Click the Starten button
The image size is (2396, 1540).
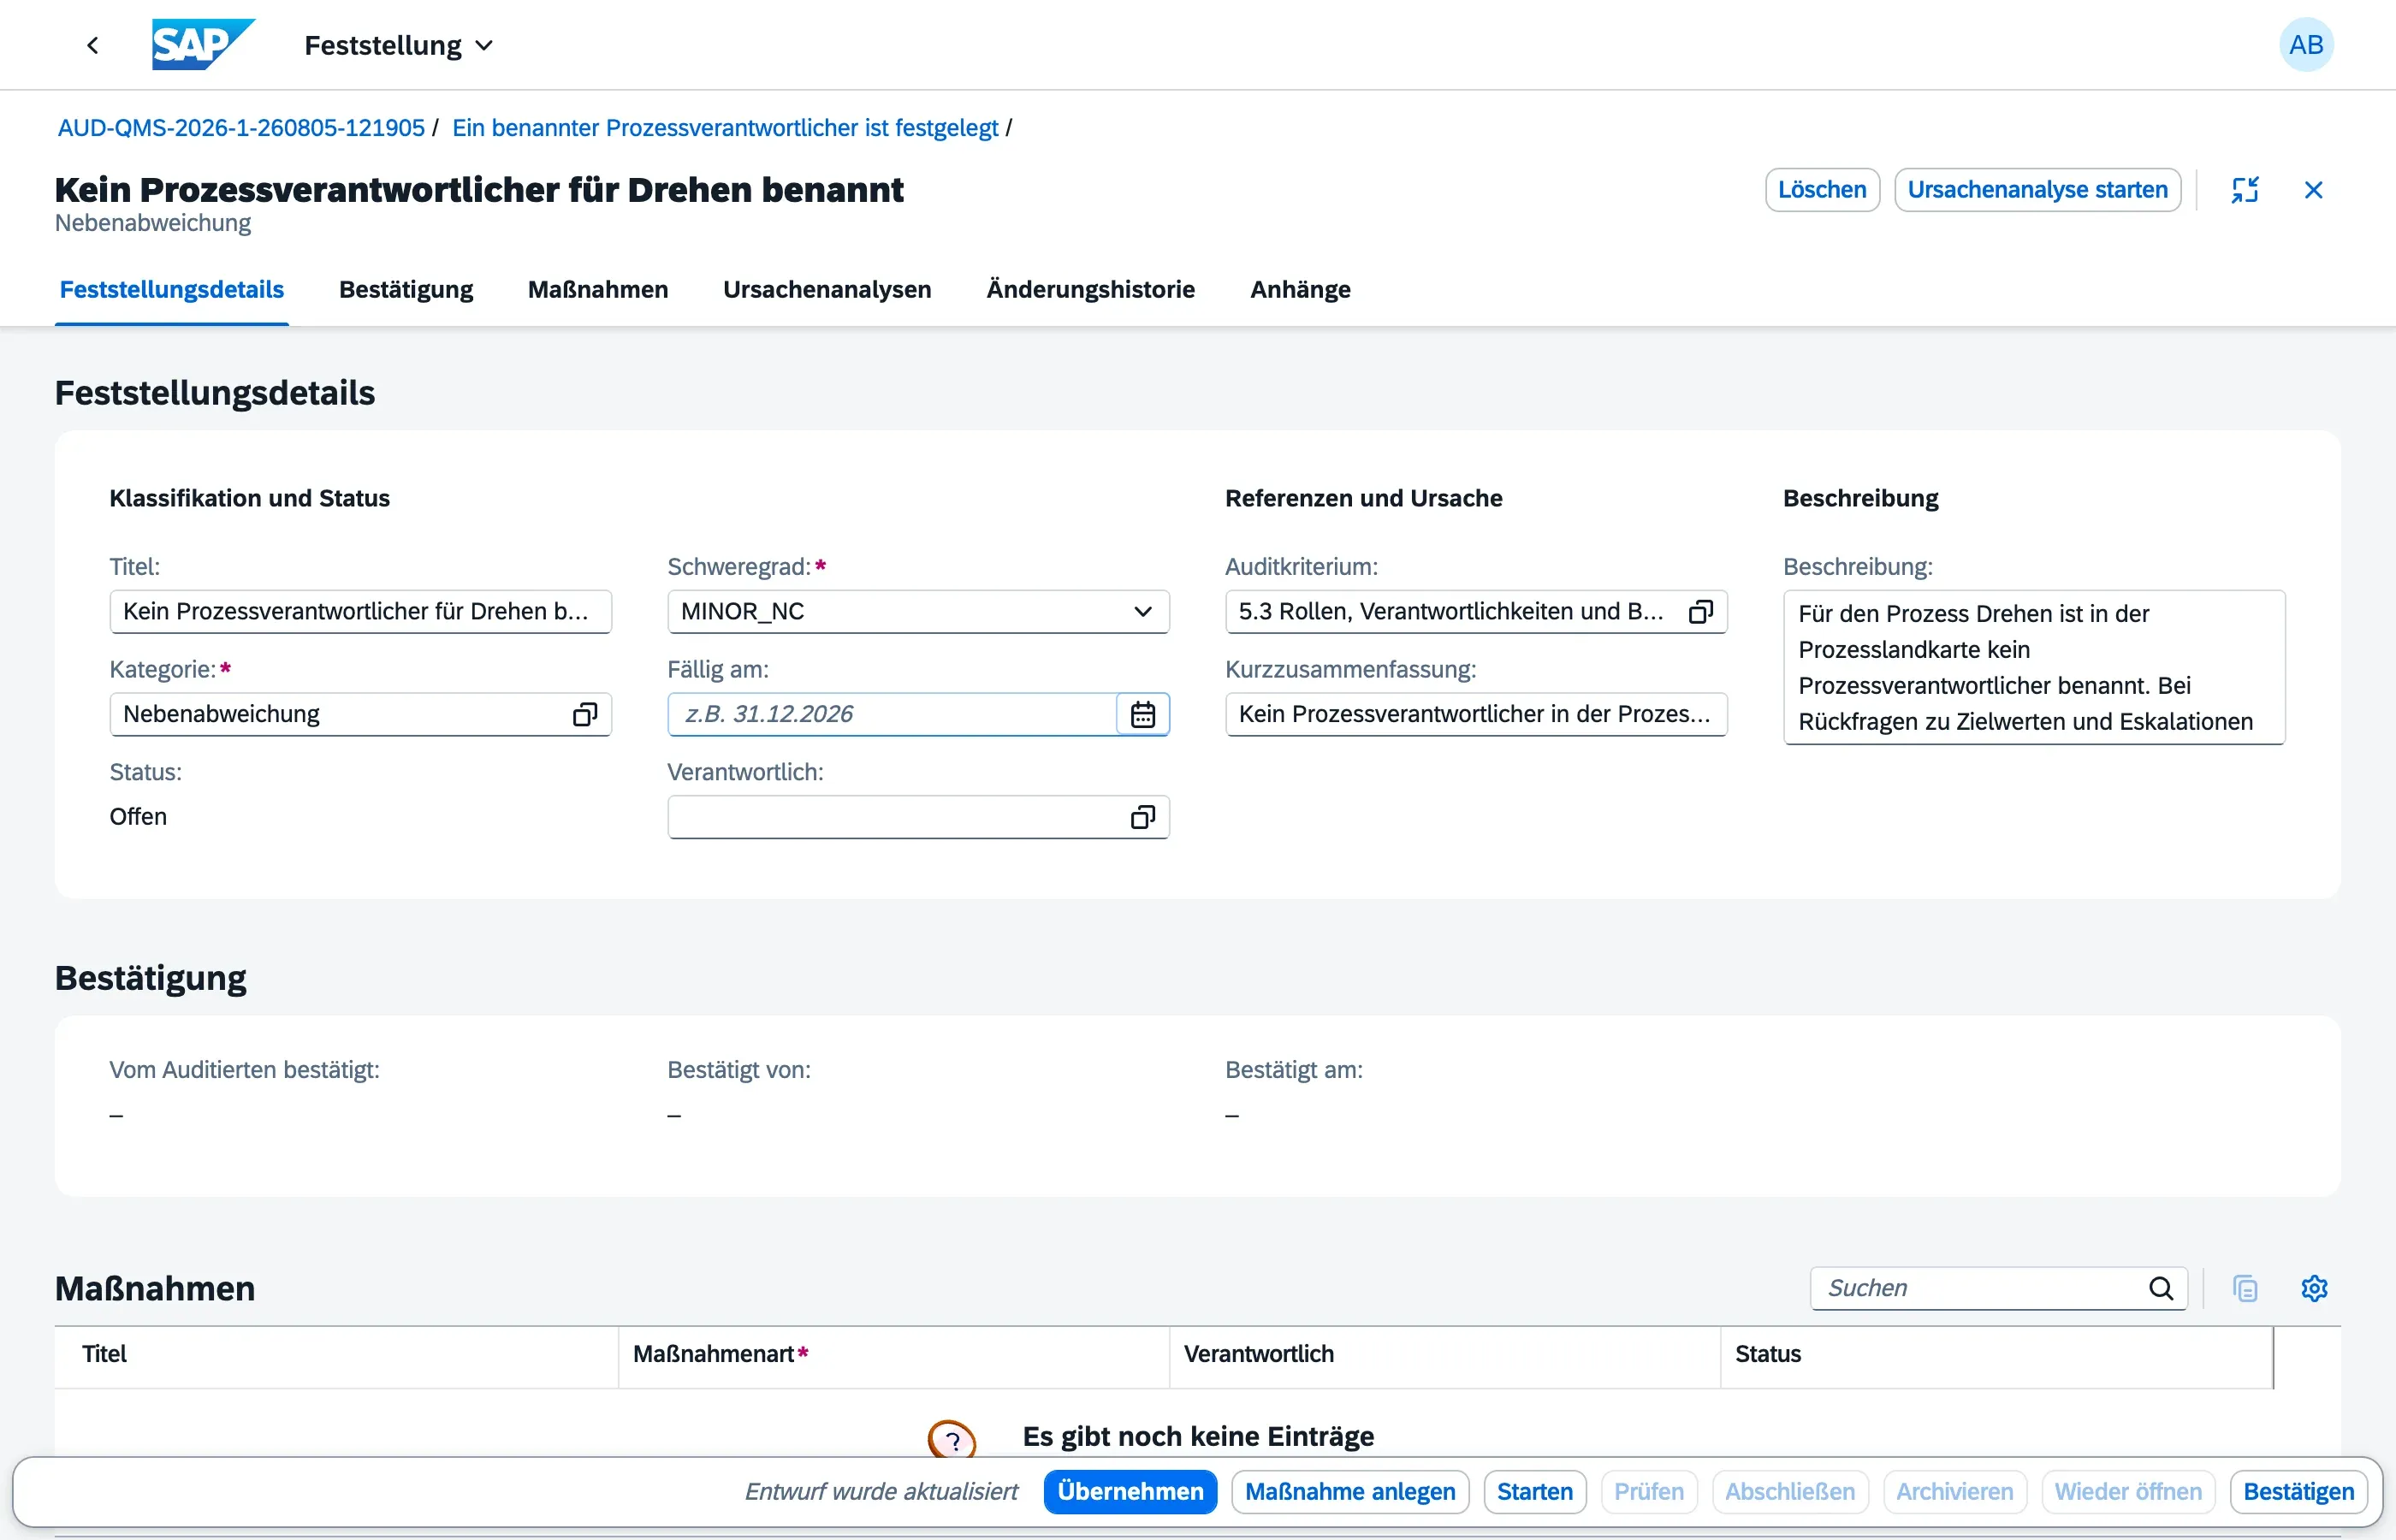(x=1535, y=1492)
